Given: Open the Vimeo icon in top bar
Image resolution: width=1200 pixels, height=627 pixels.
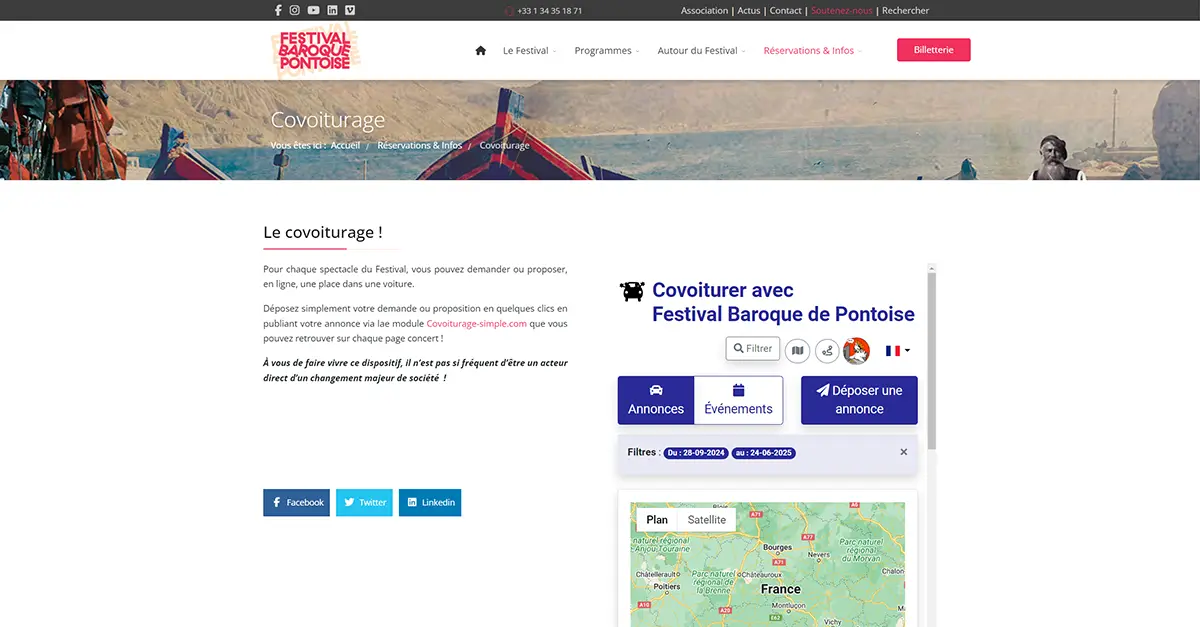Looking at the screenshot, I should 350,10.
